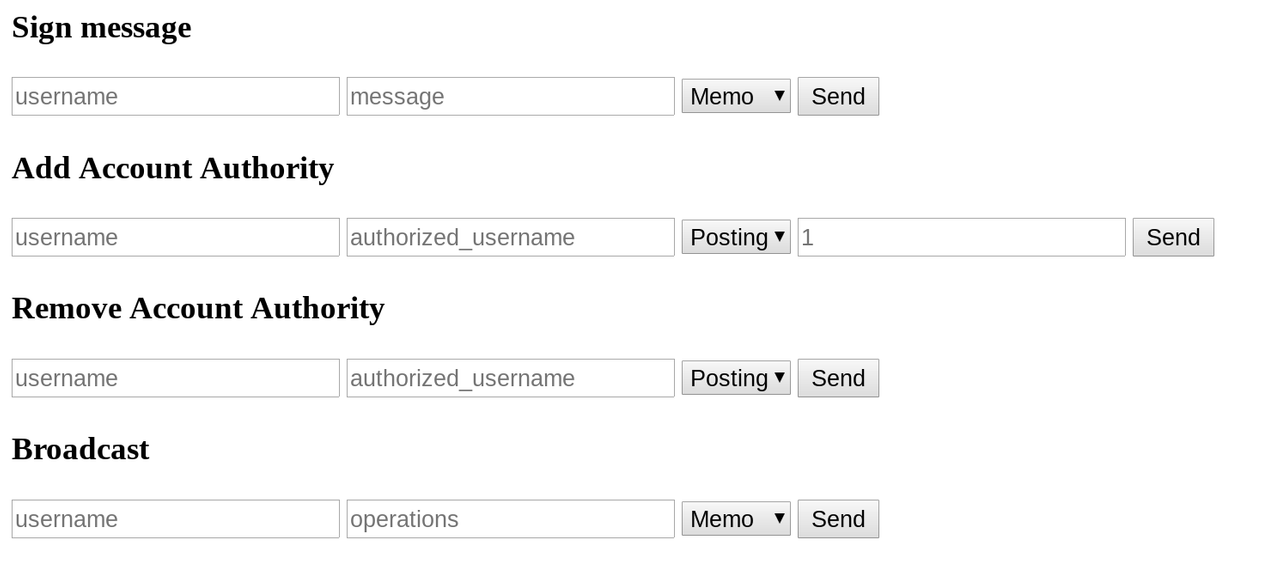
Task: Expand the Memo dropdown under Broadcast
Action: tap(736, 519)
